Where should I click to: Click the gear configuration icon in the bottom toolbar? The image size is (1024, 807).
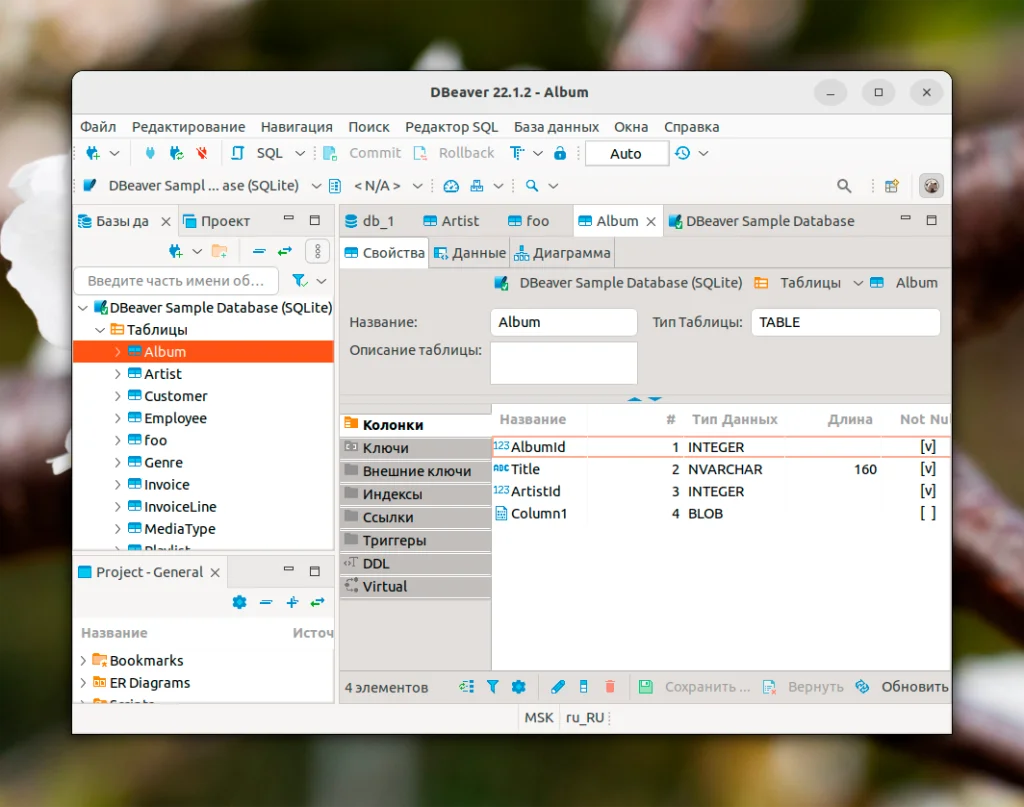coord(518,687)
